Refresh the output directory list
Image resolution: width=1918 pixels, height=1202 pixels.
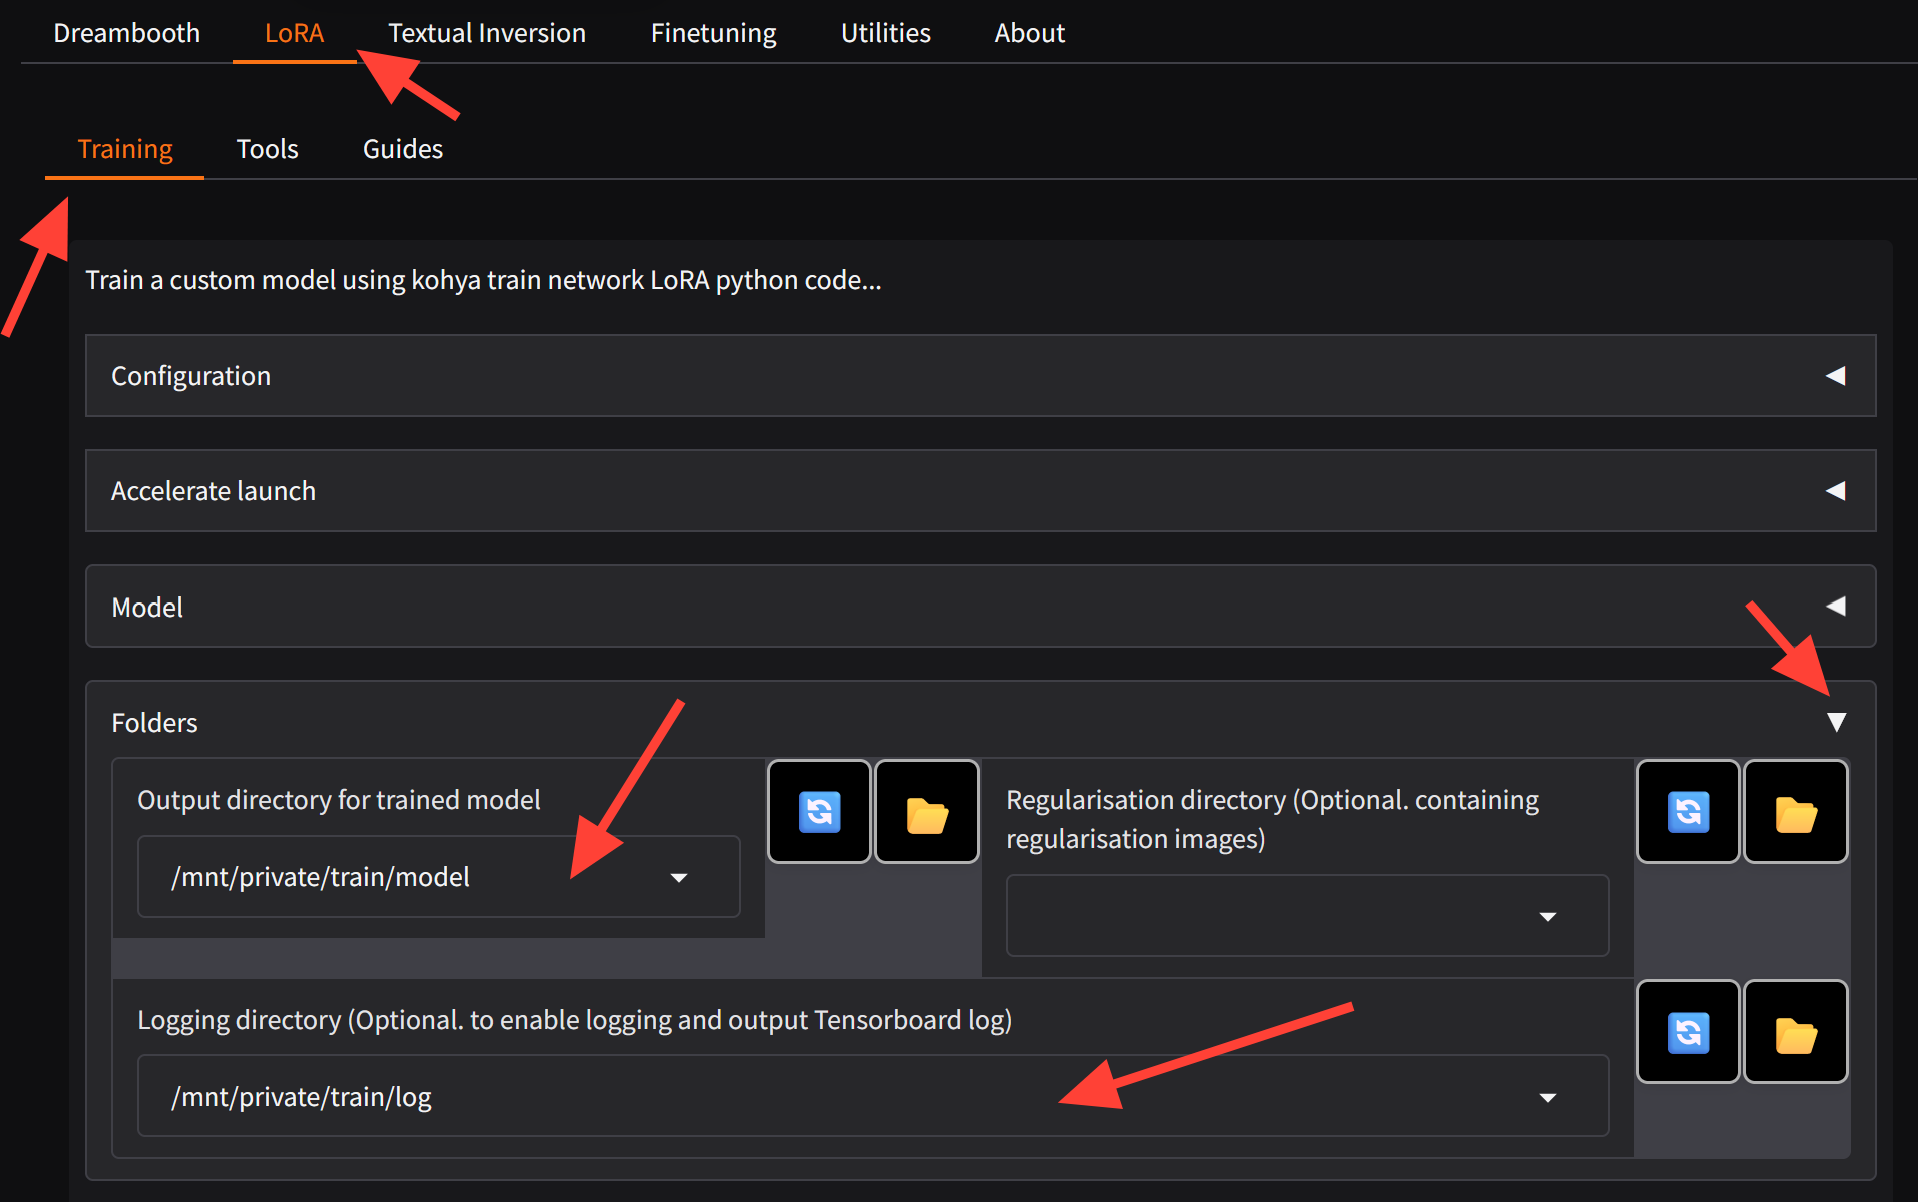[x=819, y=812]
